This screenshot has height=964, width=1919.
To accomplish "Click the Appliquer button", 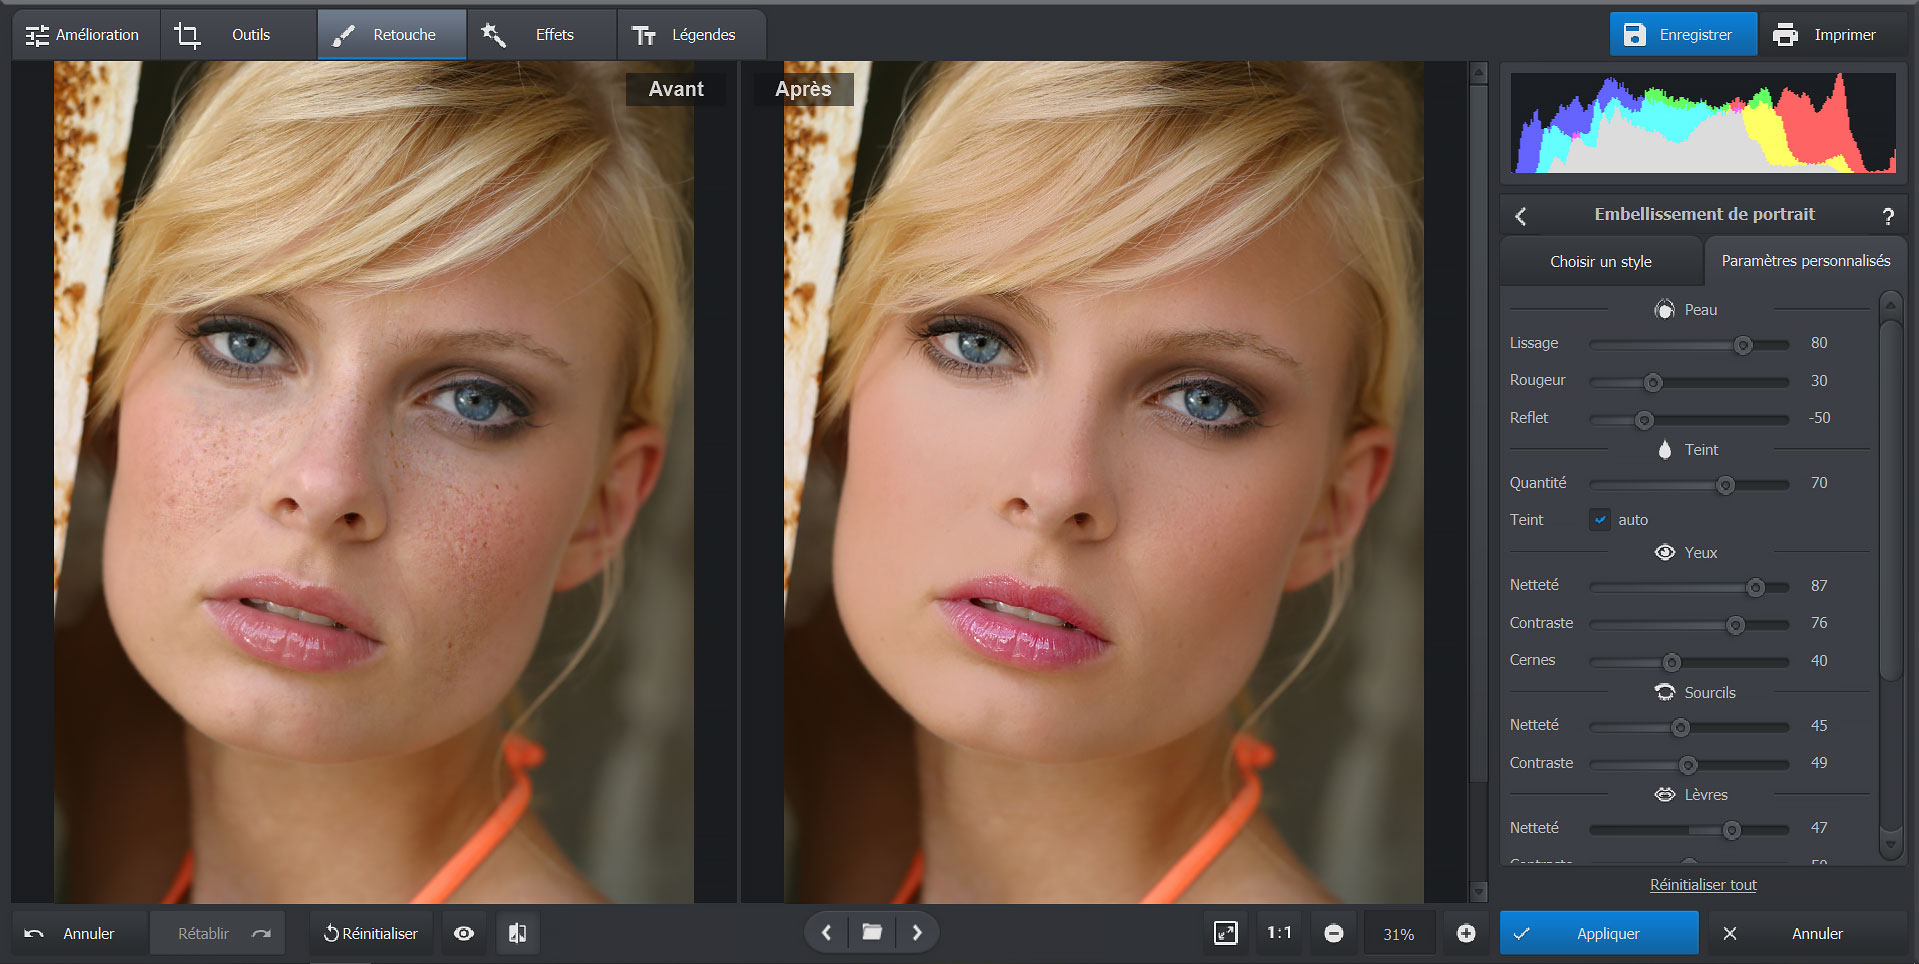I will [1599, 933].
